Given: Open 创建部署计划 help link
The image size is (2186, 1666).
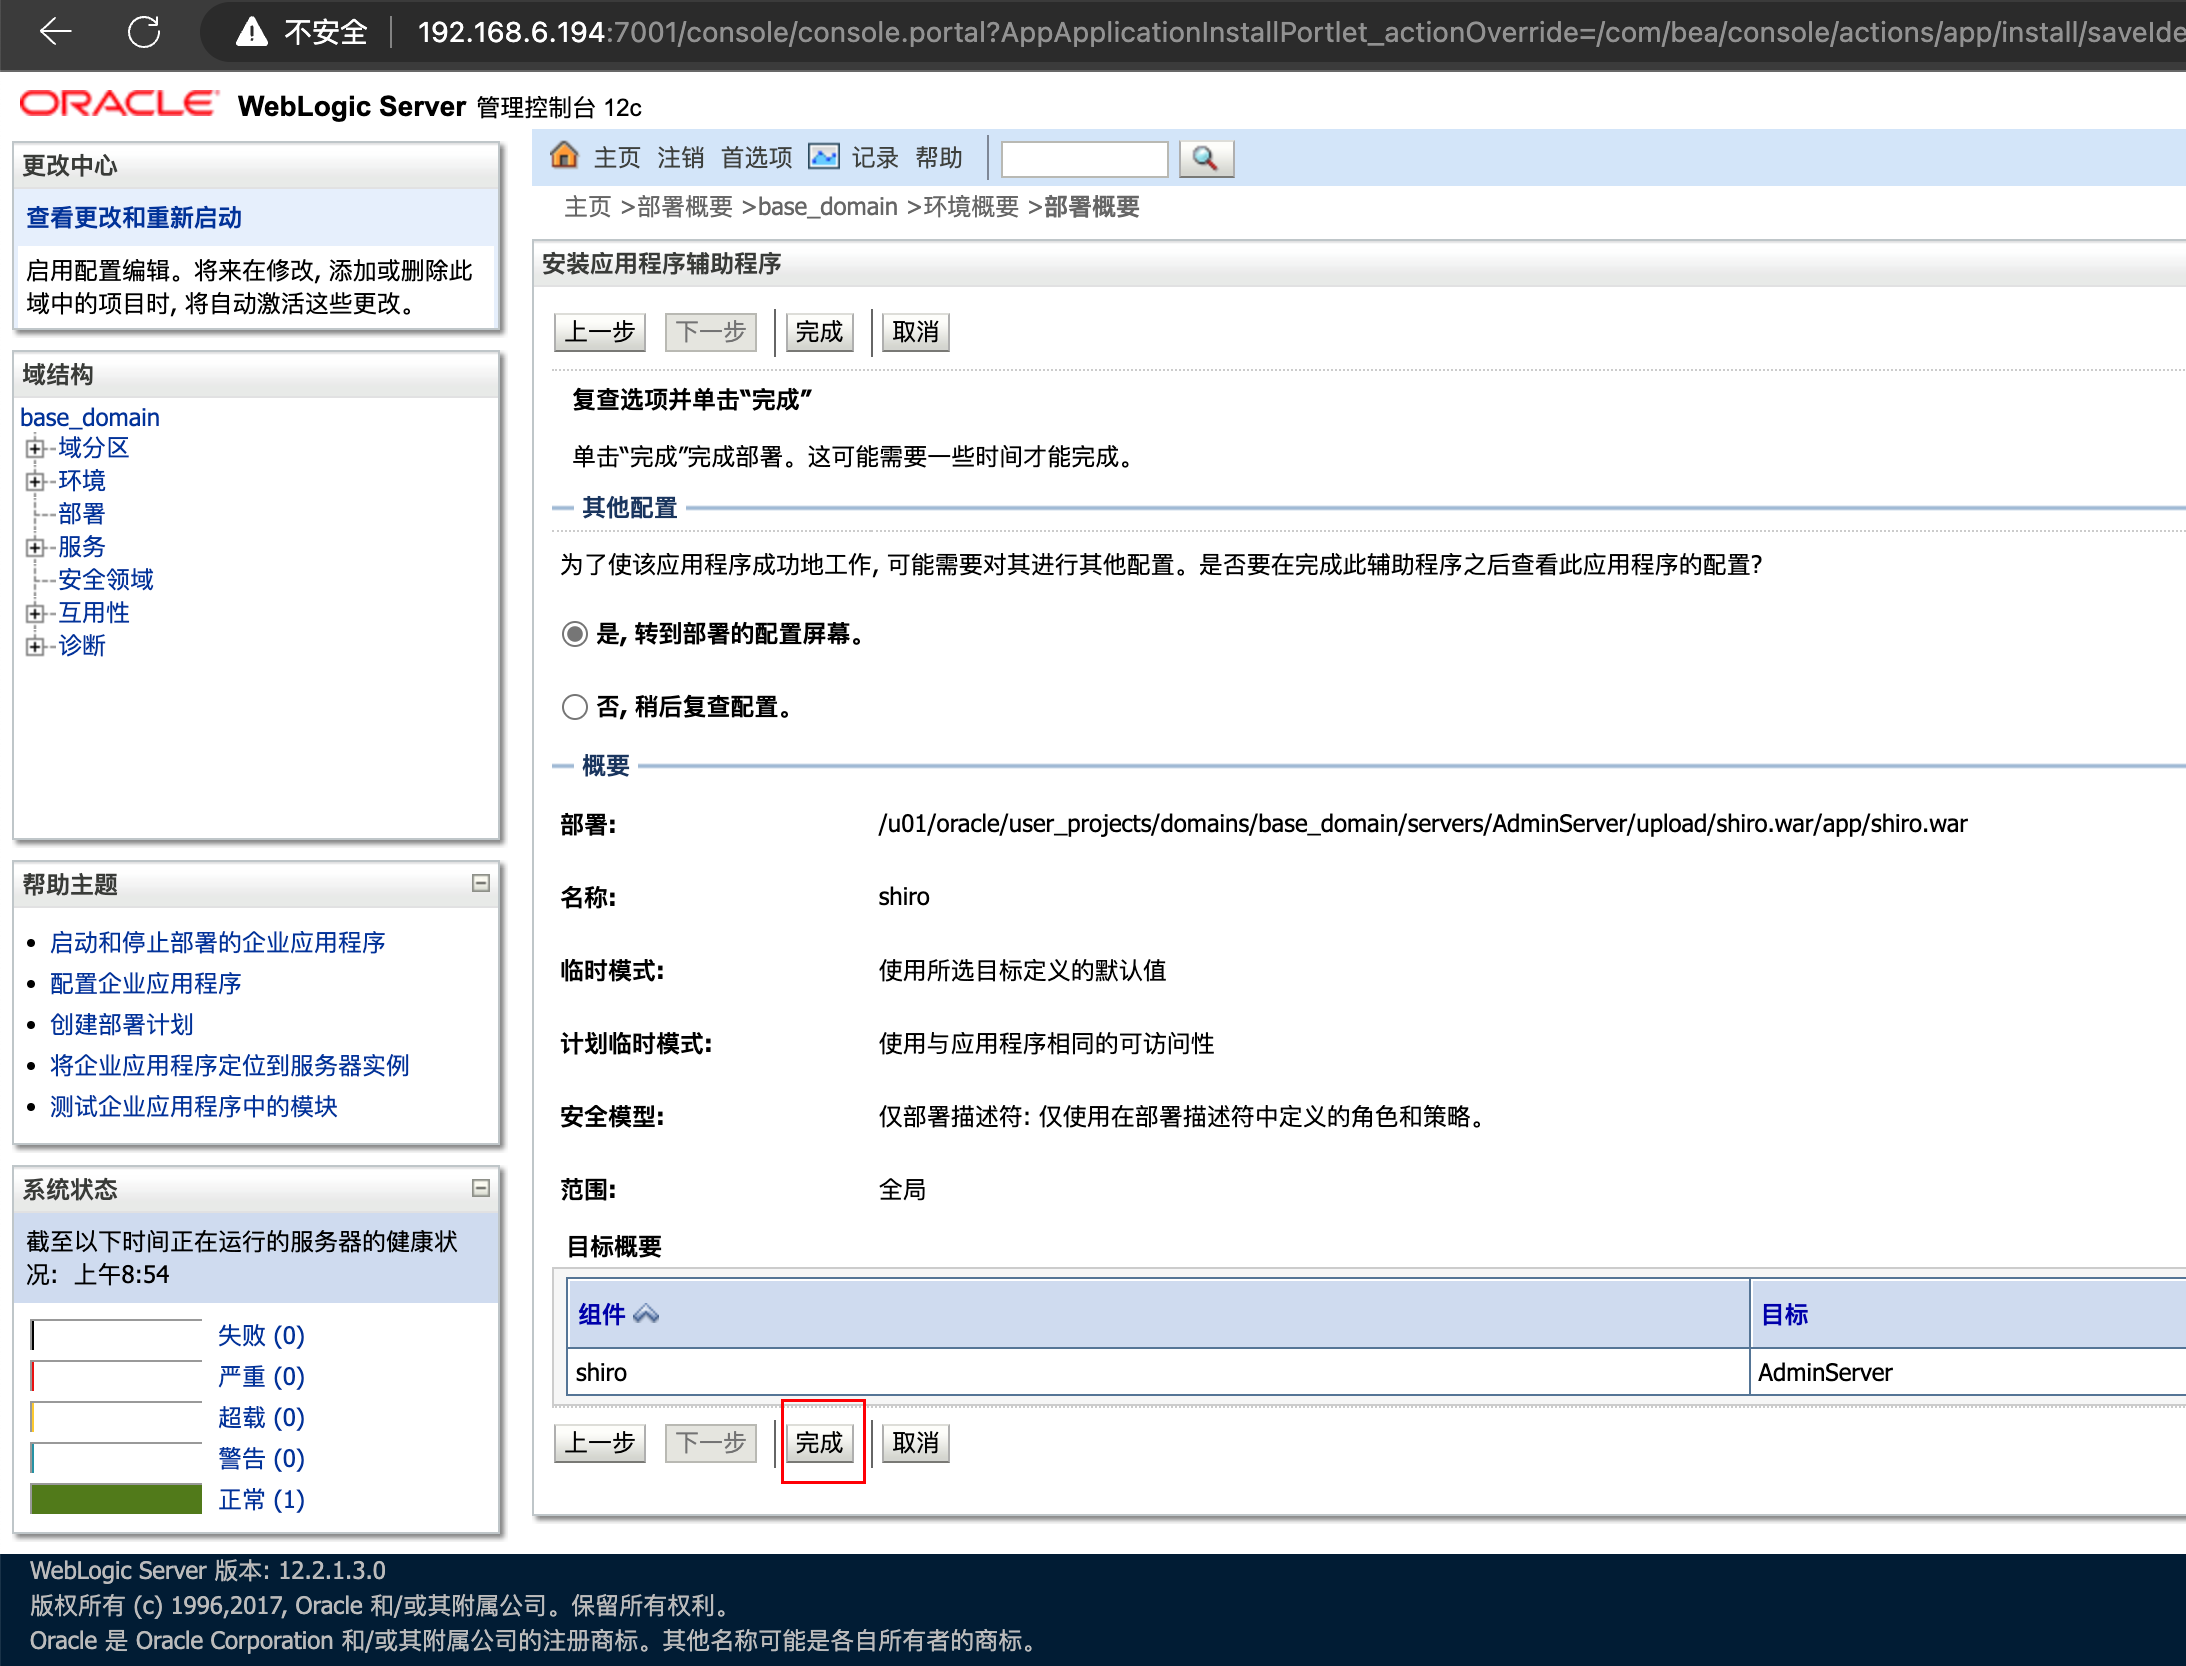Looking at the screenshot, I should (122, 1024).
